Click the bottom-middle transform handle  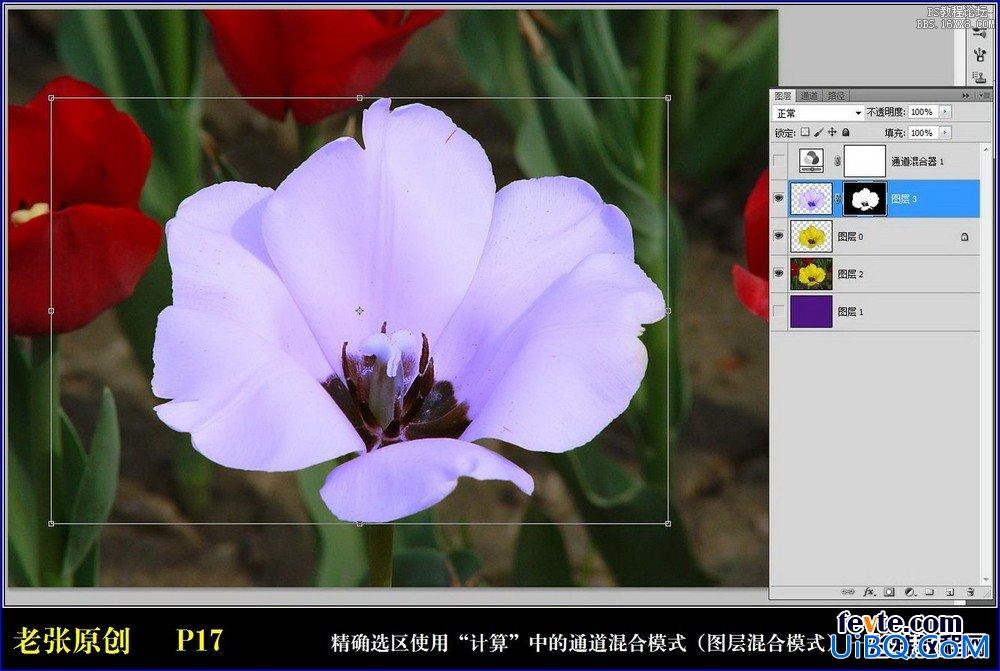point(359,524)
